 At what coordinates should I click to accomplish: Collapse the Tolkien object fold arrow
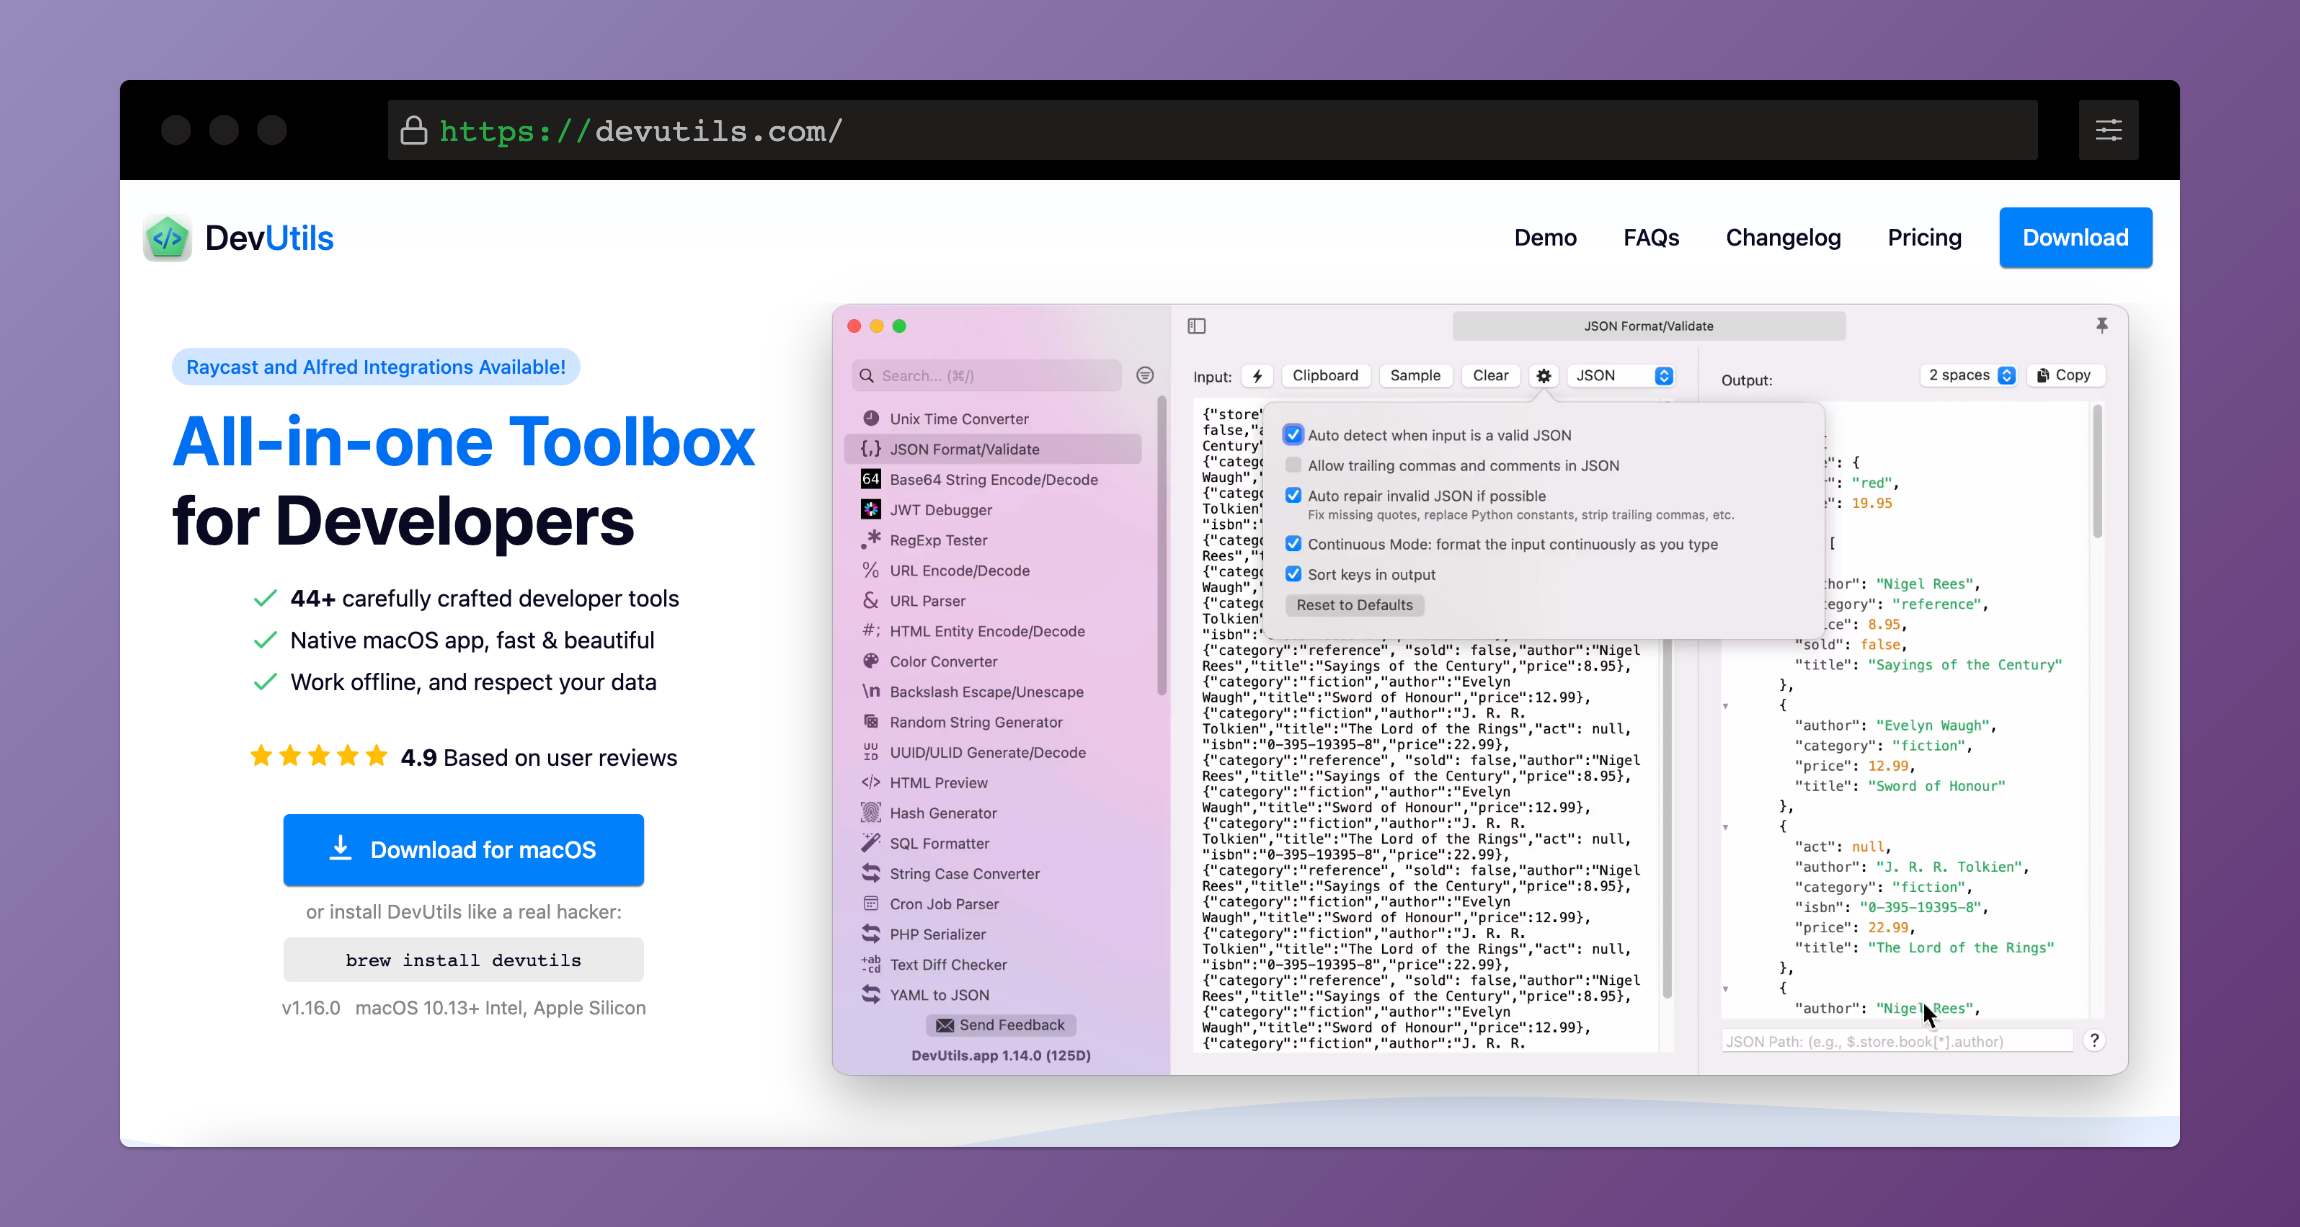(x=1726, y=827)
